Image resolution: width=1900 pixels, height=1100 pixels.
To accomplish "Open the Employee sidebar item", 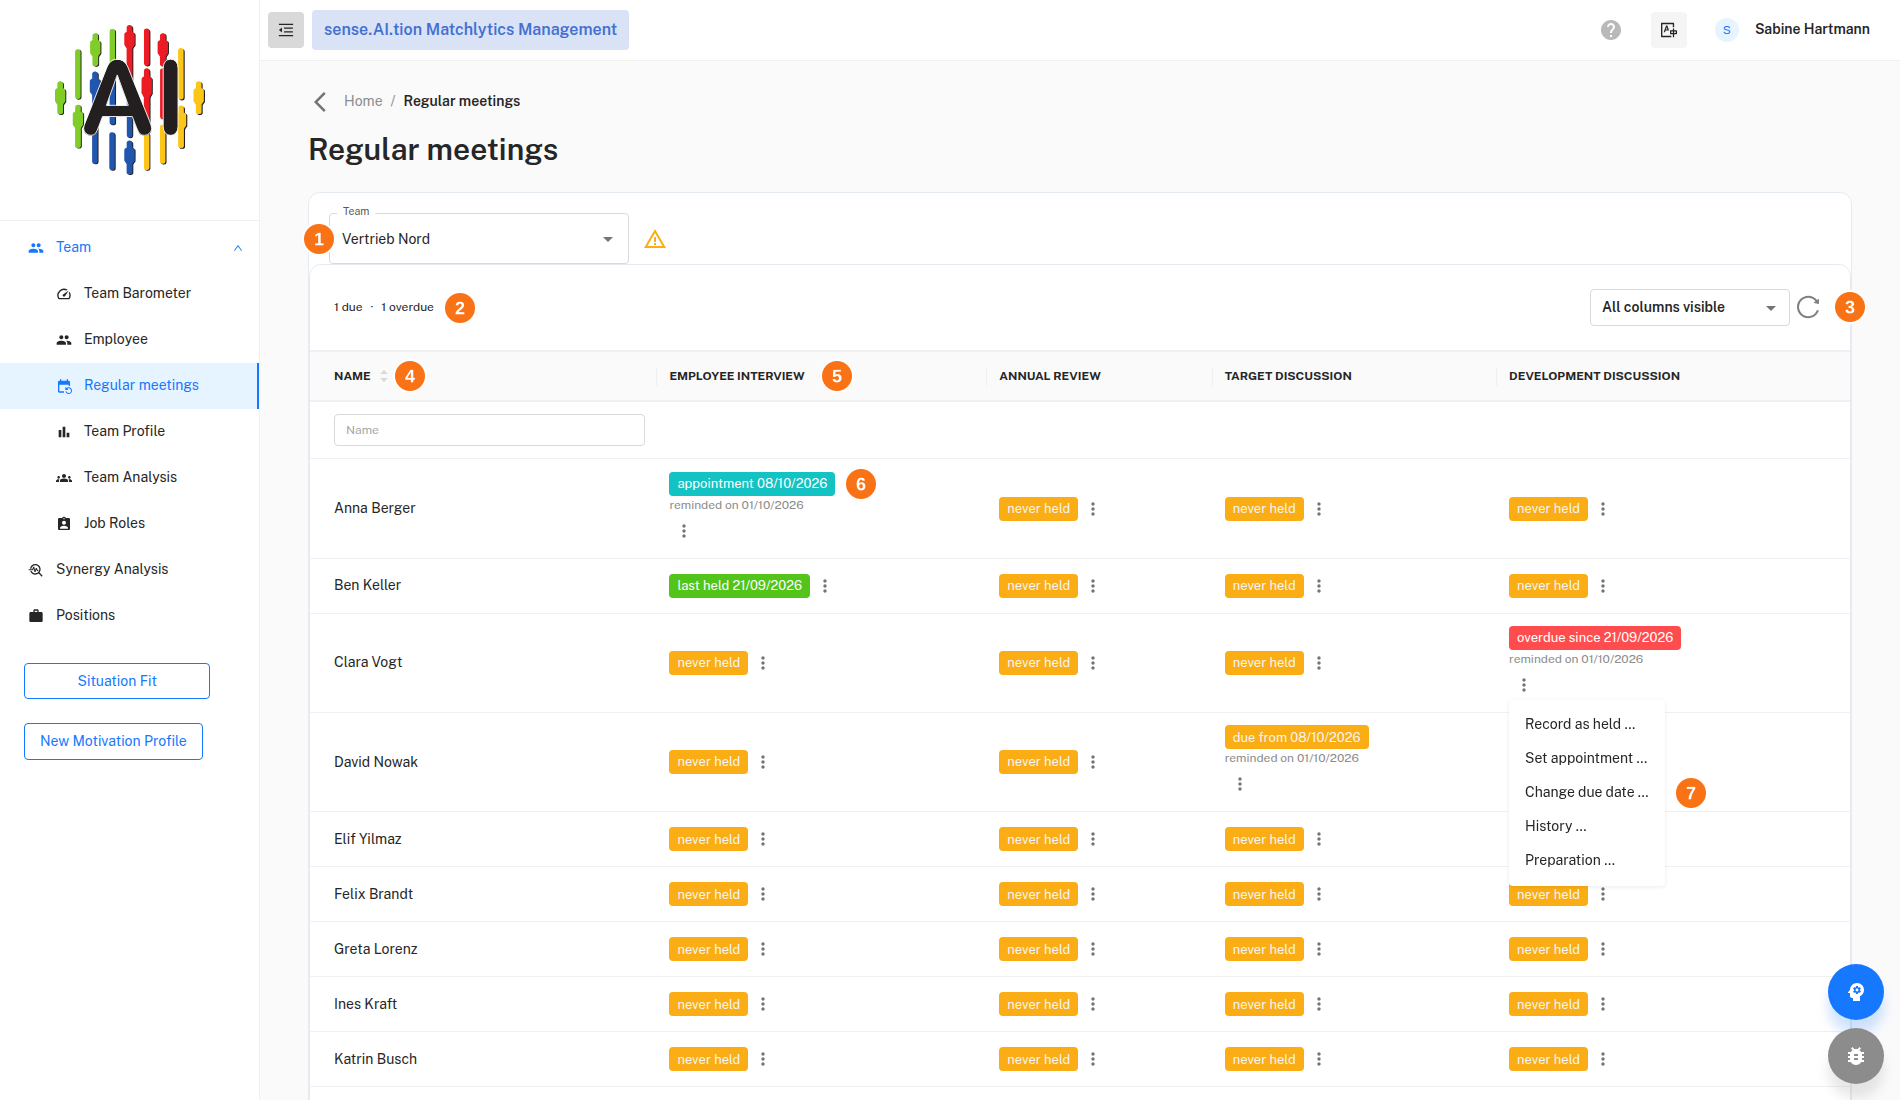I will pos(129,339).
